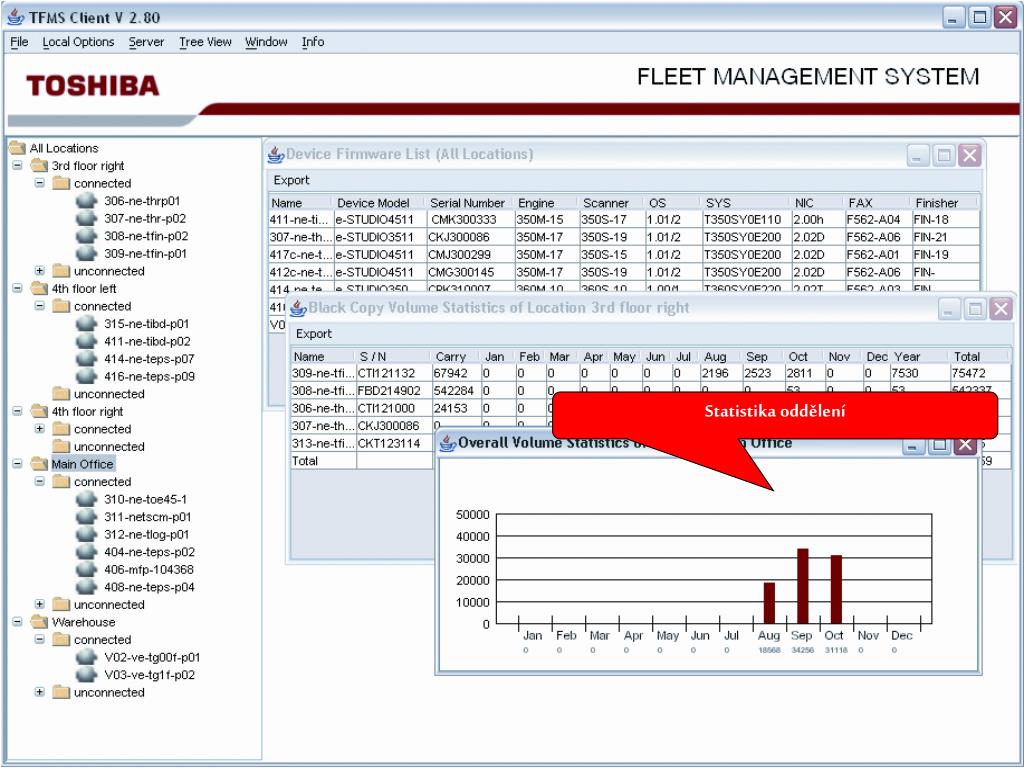Collapse connected folder under 3rd floor right
The image size is (1024, 768).
coord(40,183)
